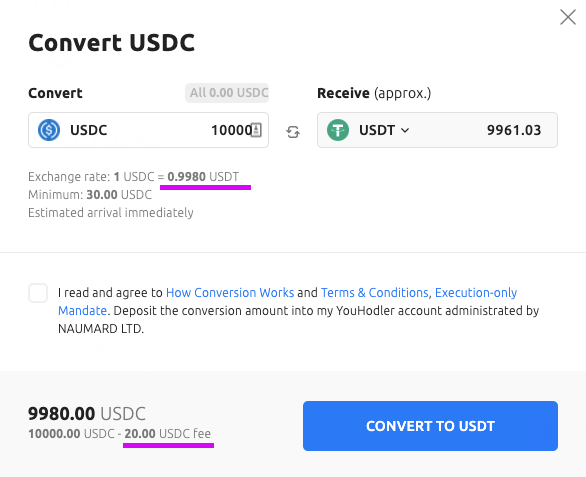
Task: Click the CONVERT TO USDT button
Action: coord(430,426)
